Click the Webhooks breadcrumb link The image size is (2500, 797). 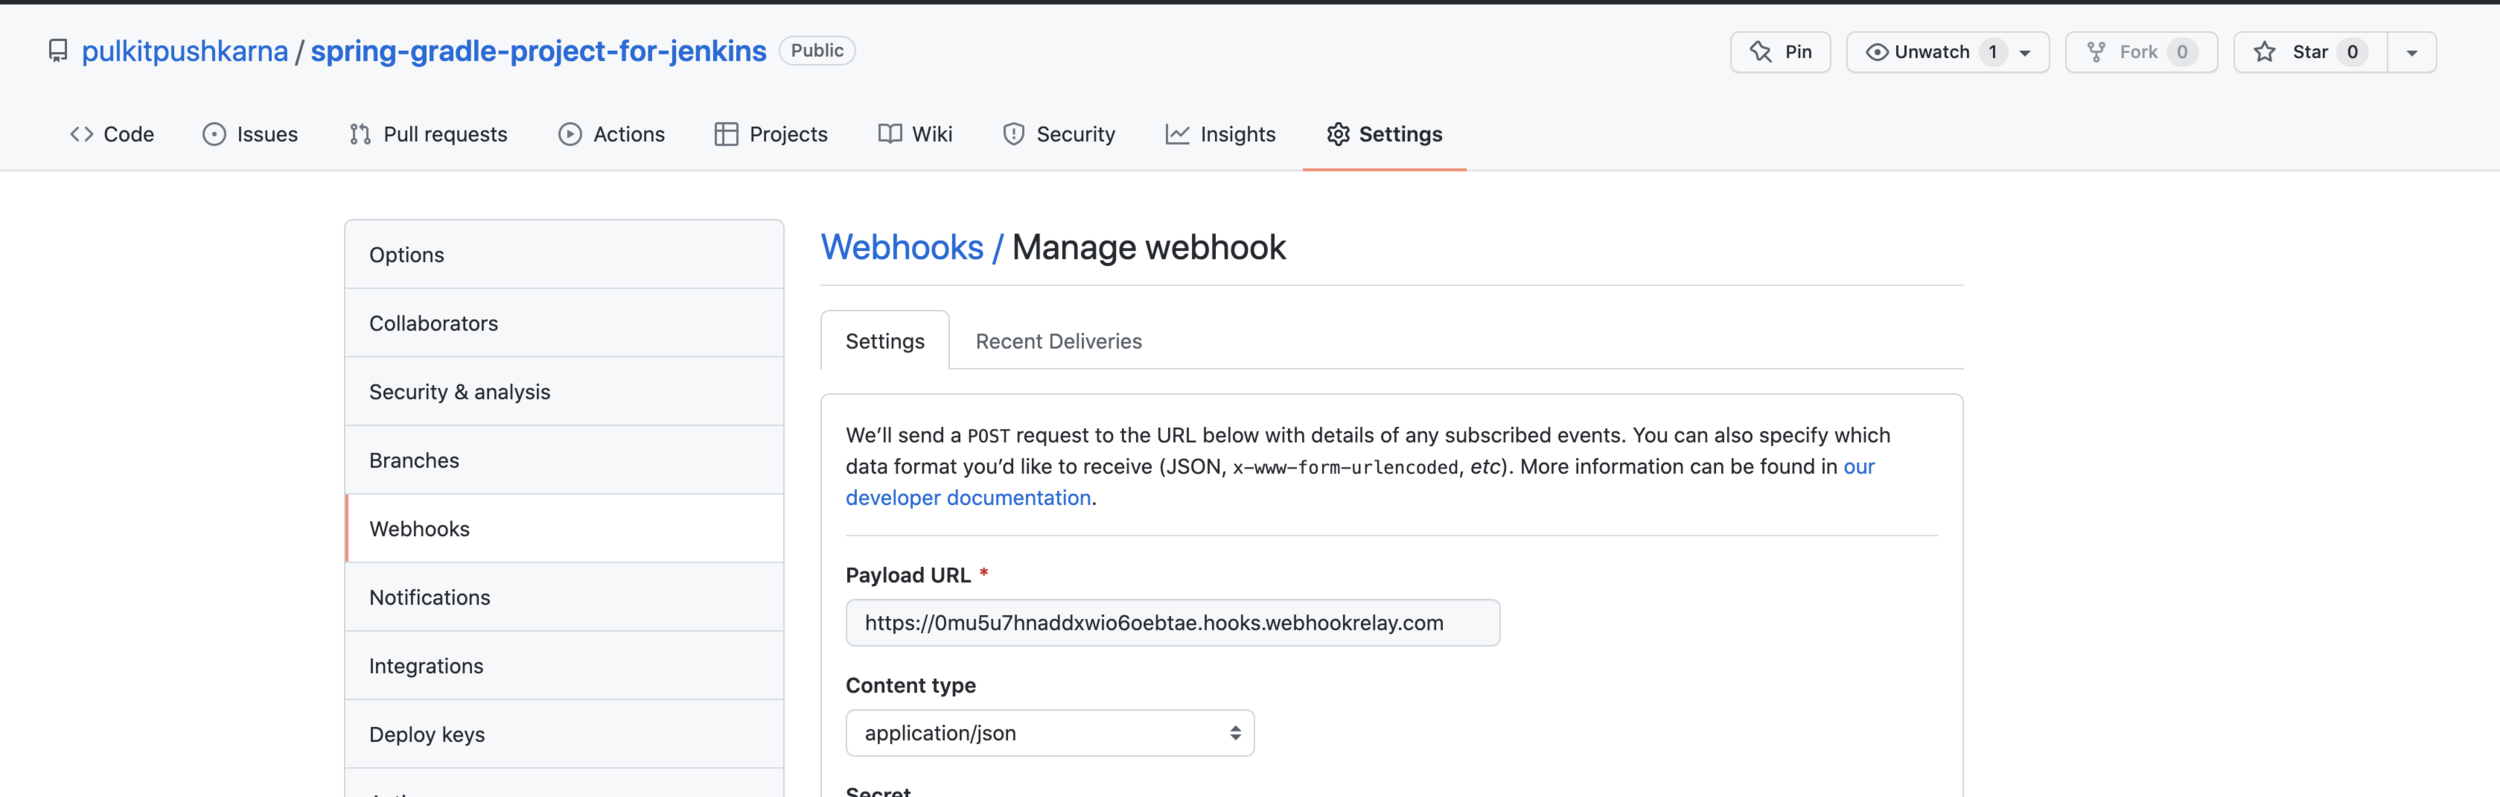click(x=902, y=247)
